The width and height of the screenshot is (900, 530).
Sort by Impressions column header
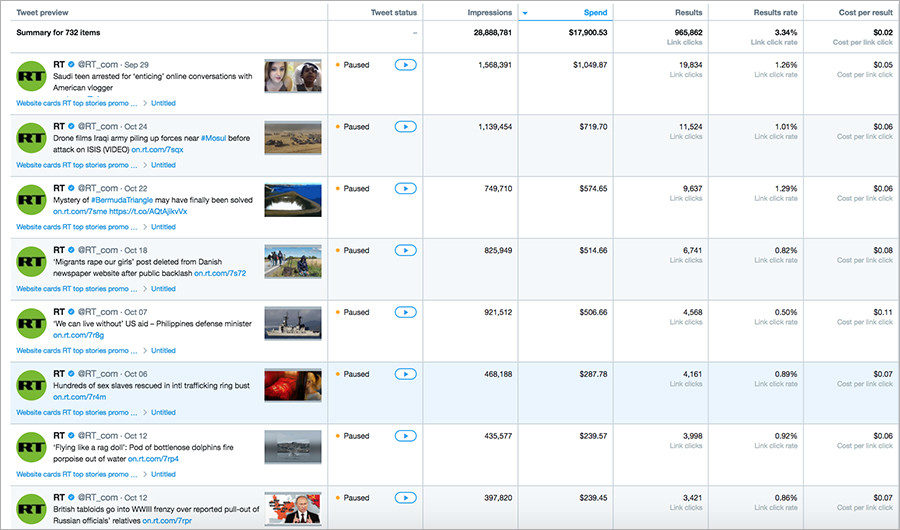coord(490,12)
